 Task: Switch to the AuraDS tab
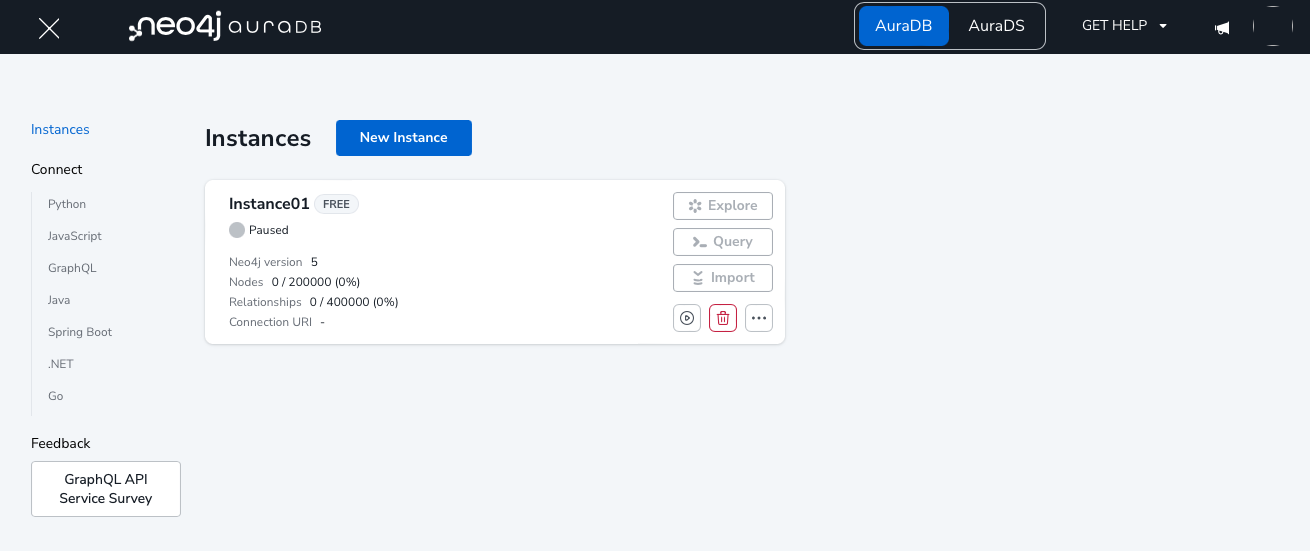996,26
